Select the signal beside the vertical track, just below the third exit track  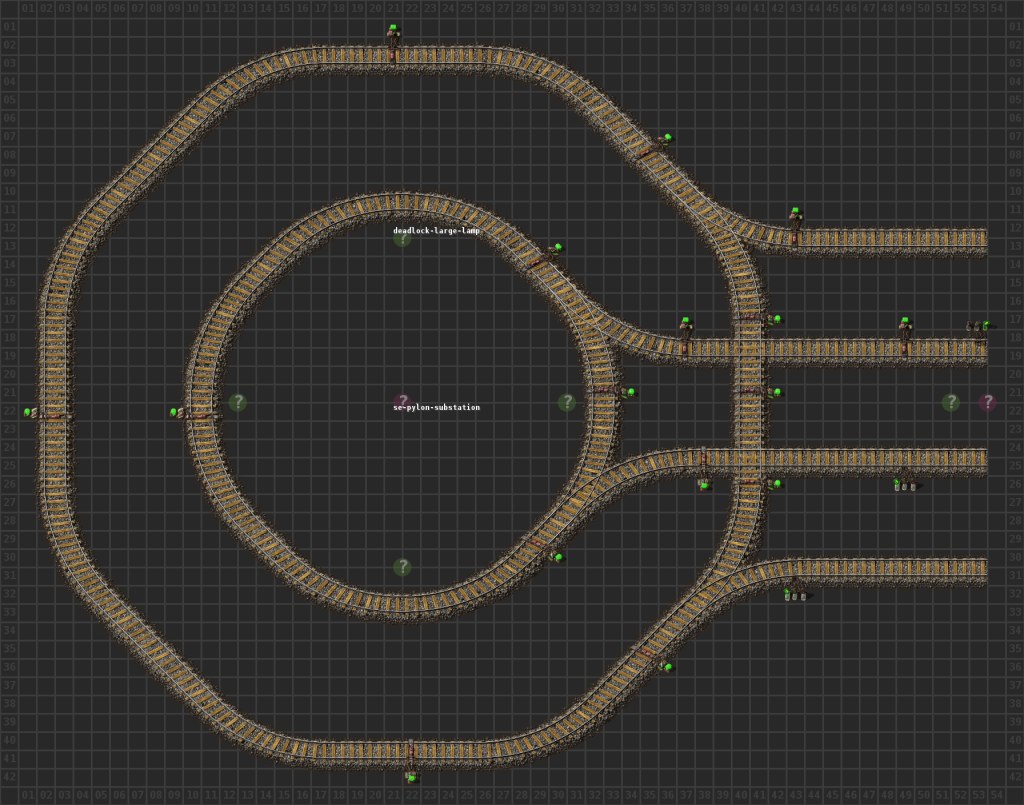click(775, 484)
